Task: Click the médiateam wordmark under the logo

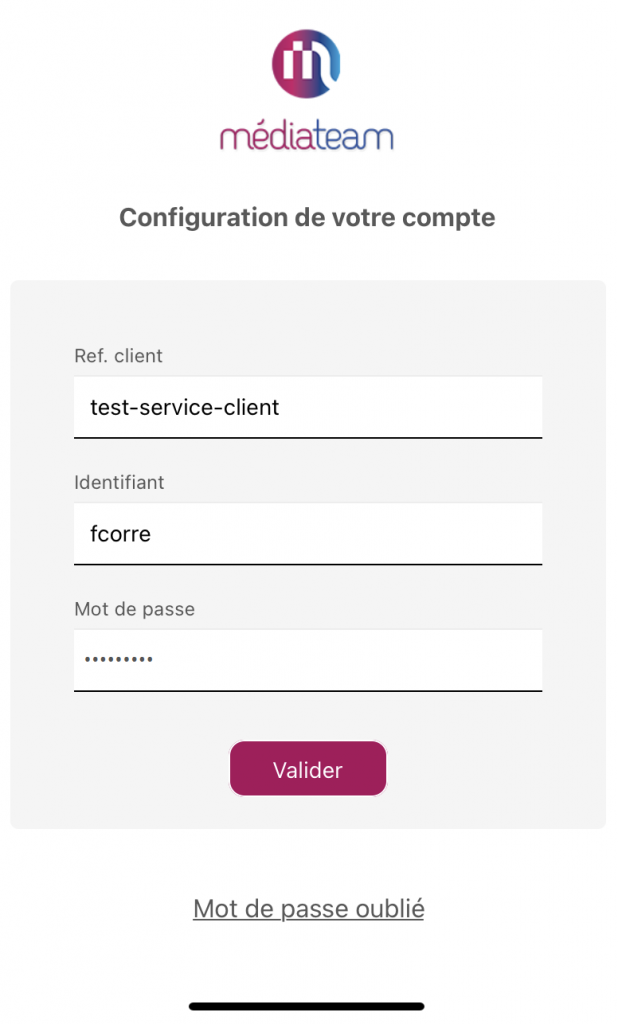Action: pos(306,135)
